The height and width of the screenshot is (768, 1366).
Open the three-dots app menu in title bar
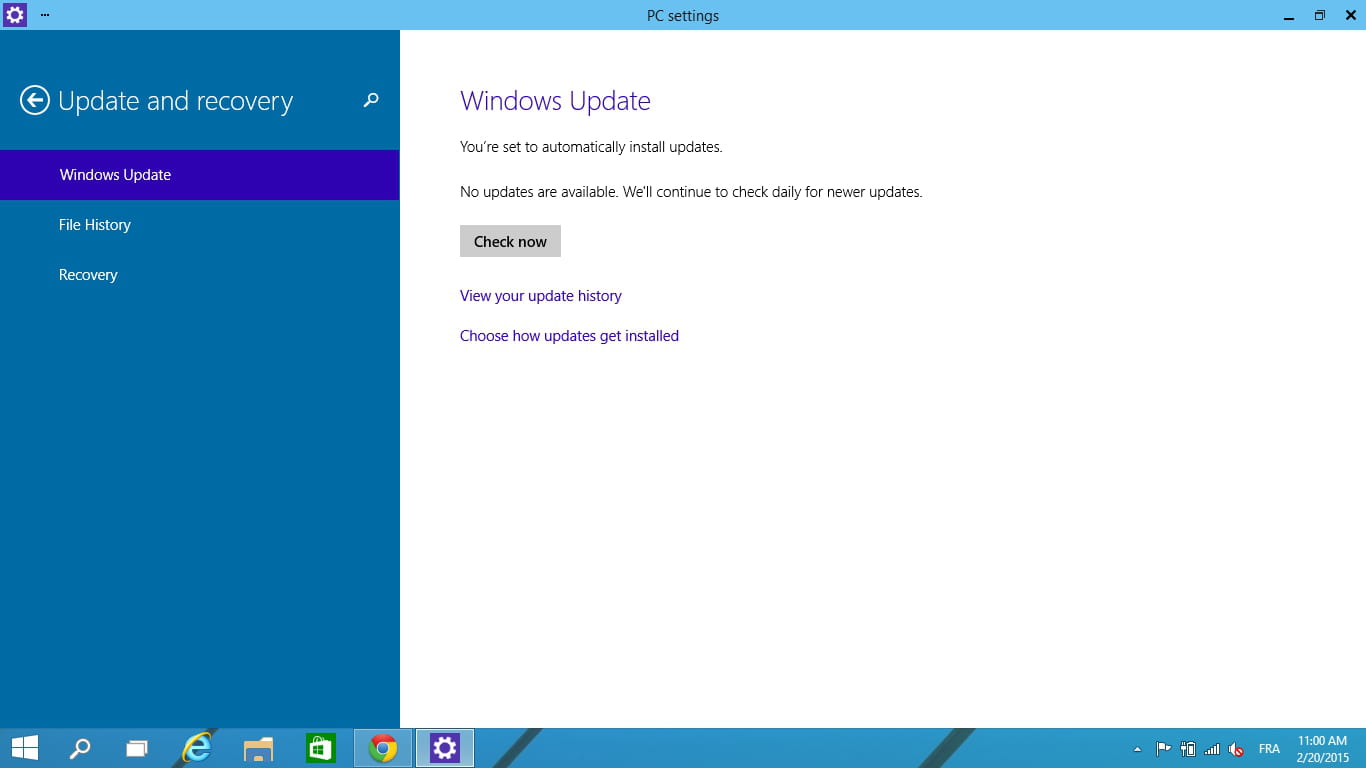[45, 15]
